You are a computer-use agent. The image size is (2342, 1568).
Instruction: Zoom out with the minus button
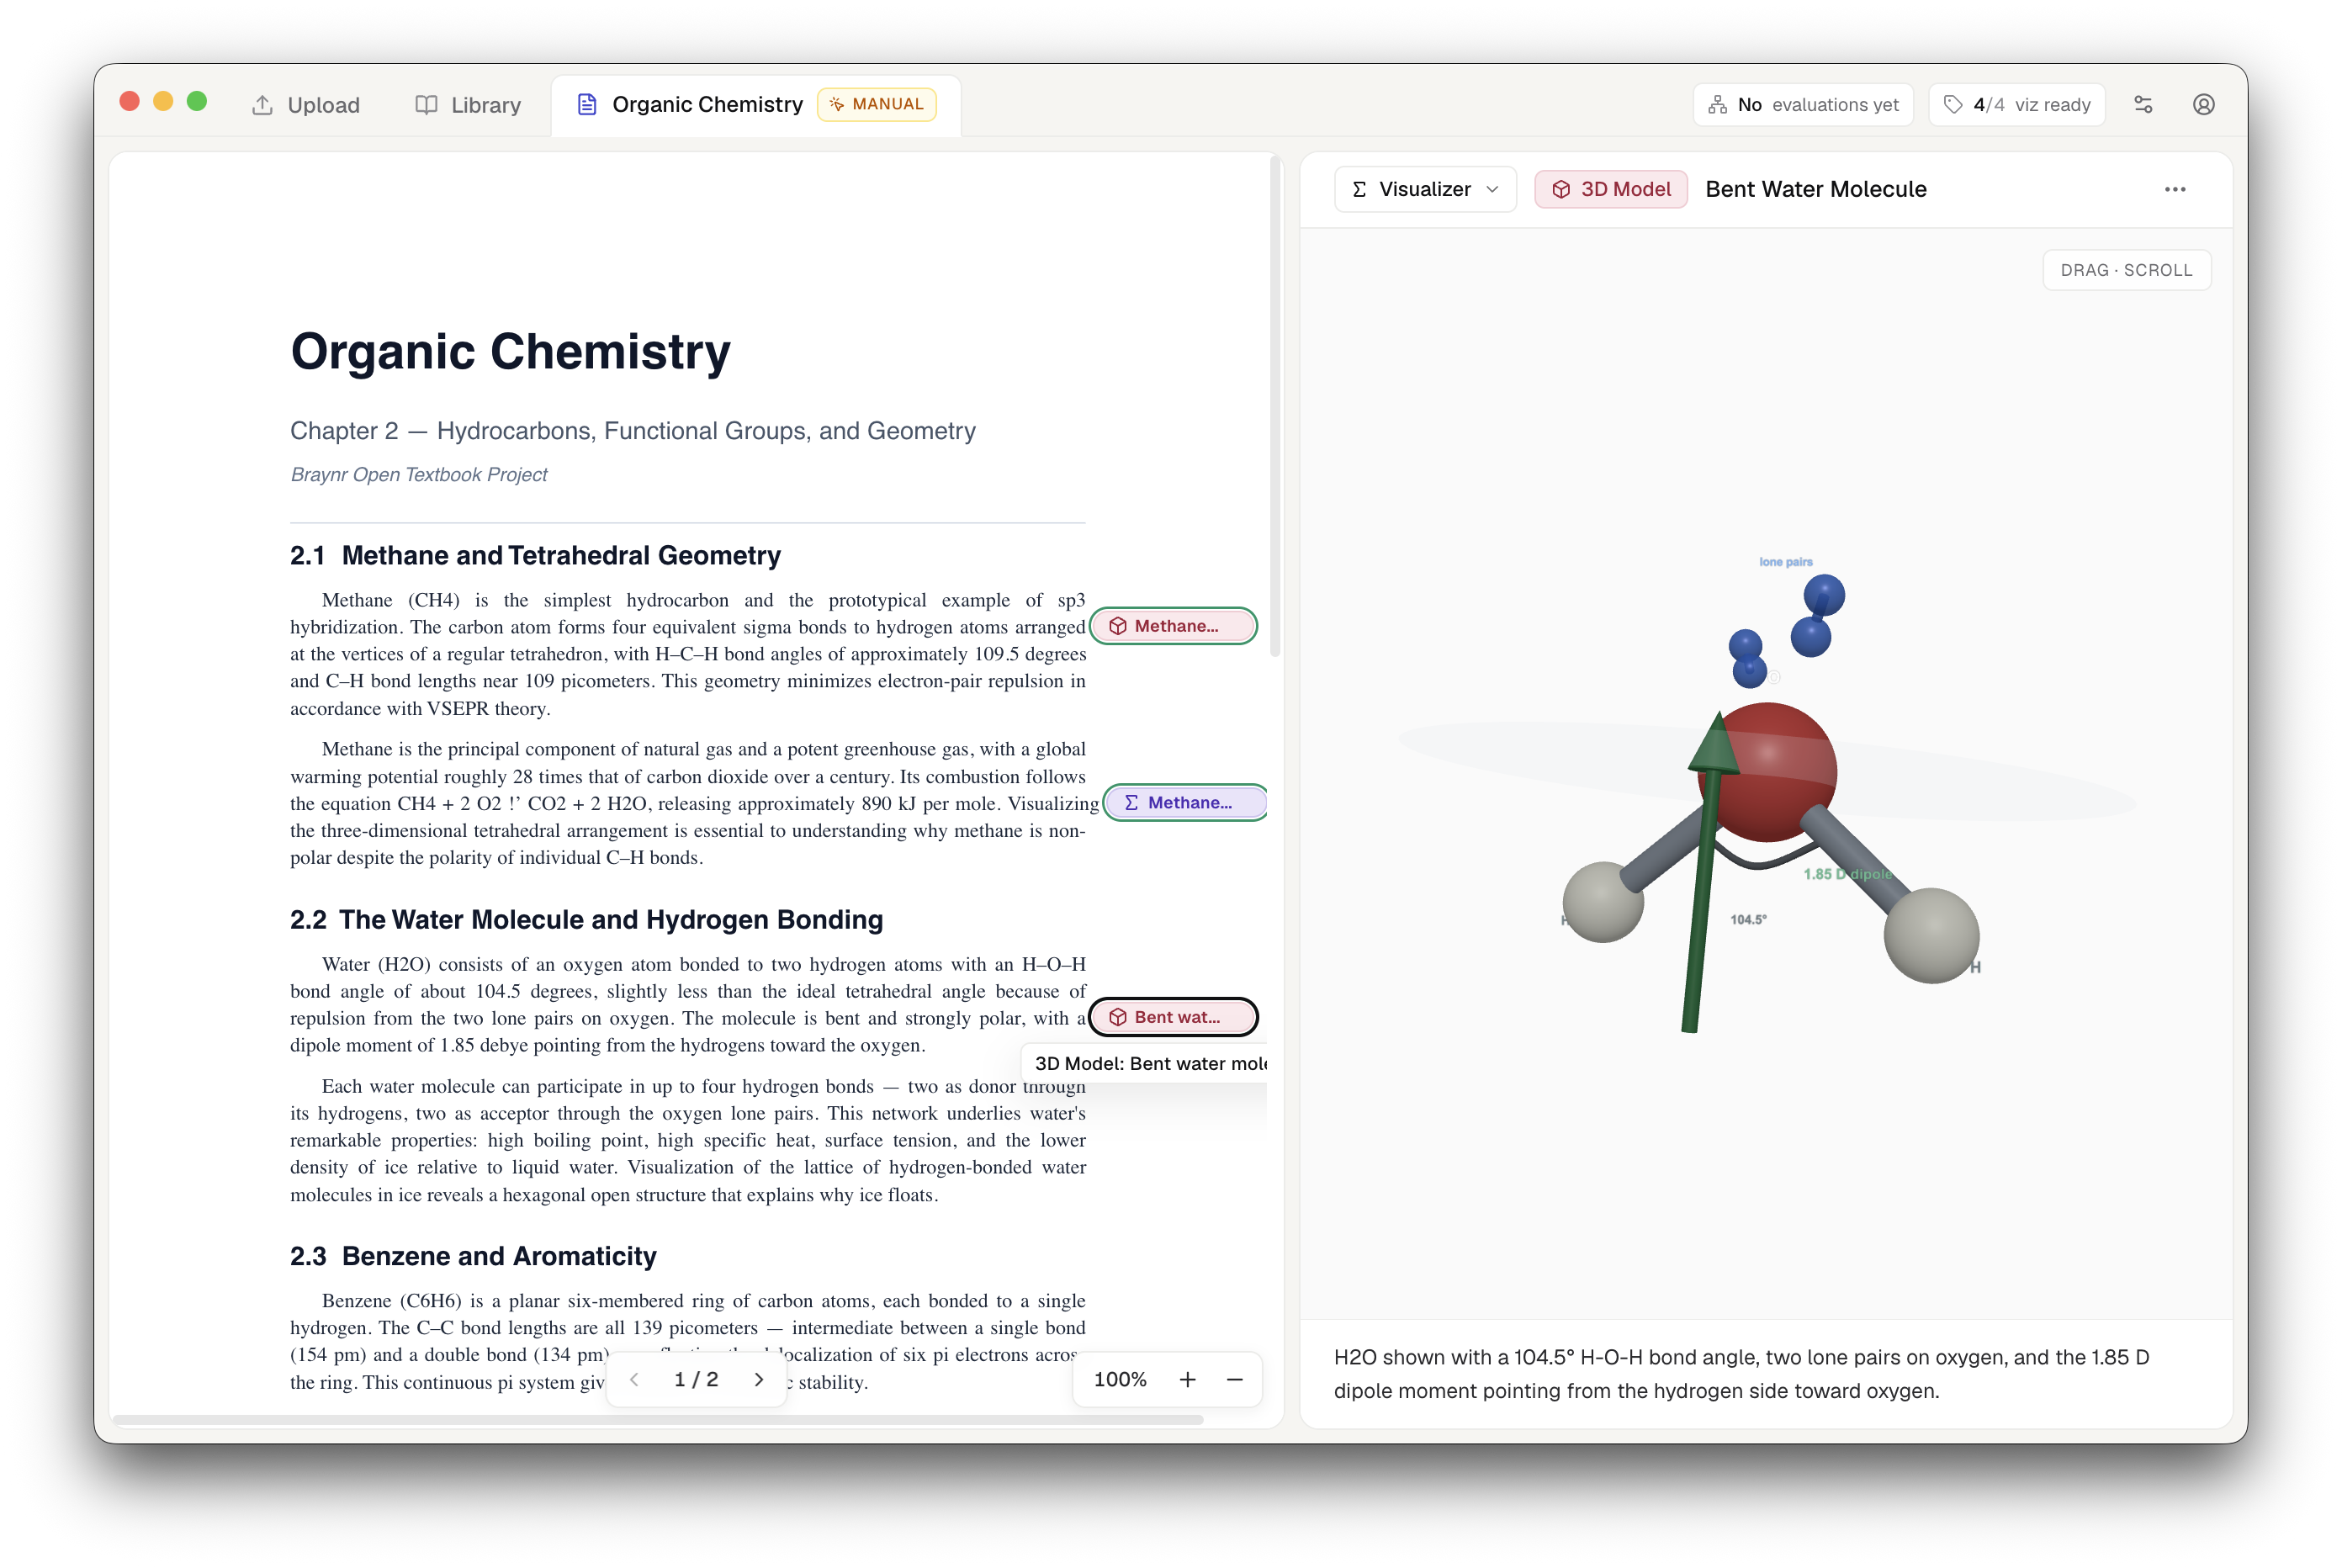point(1234,1379)
